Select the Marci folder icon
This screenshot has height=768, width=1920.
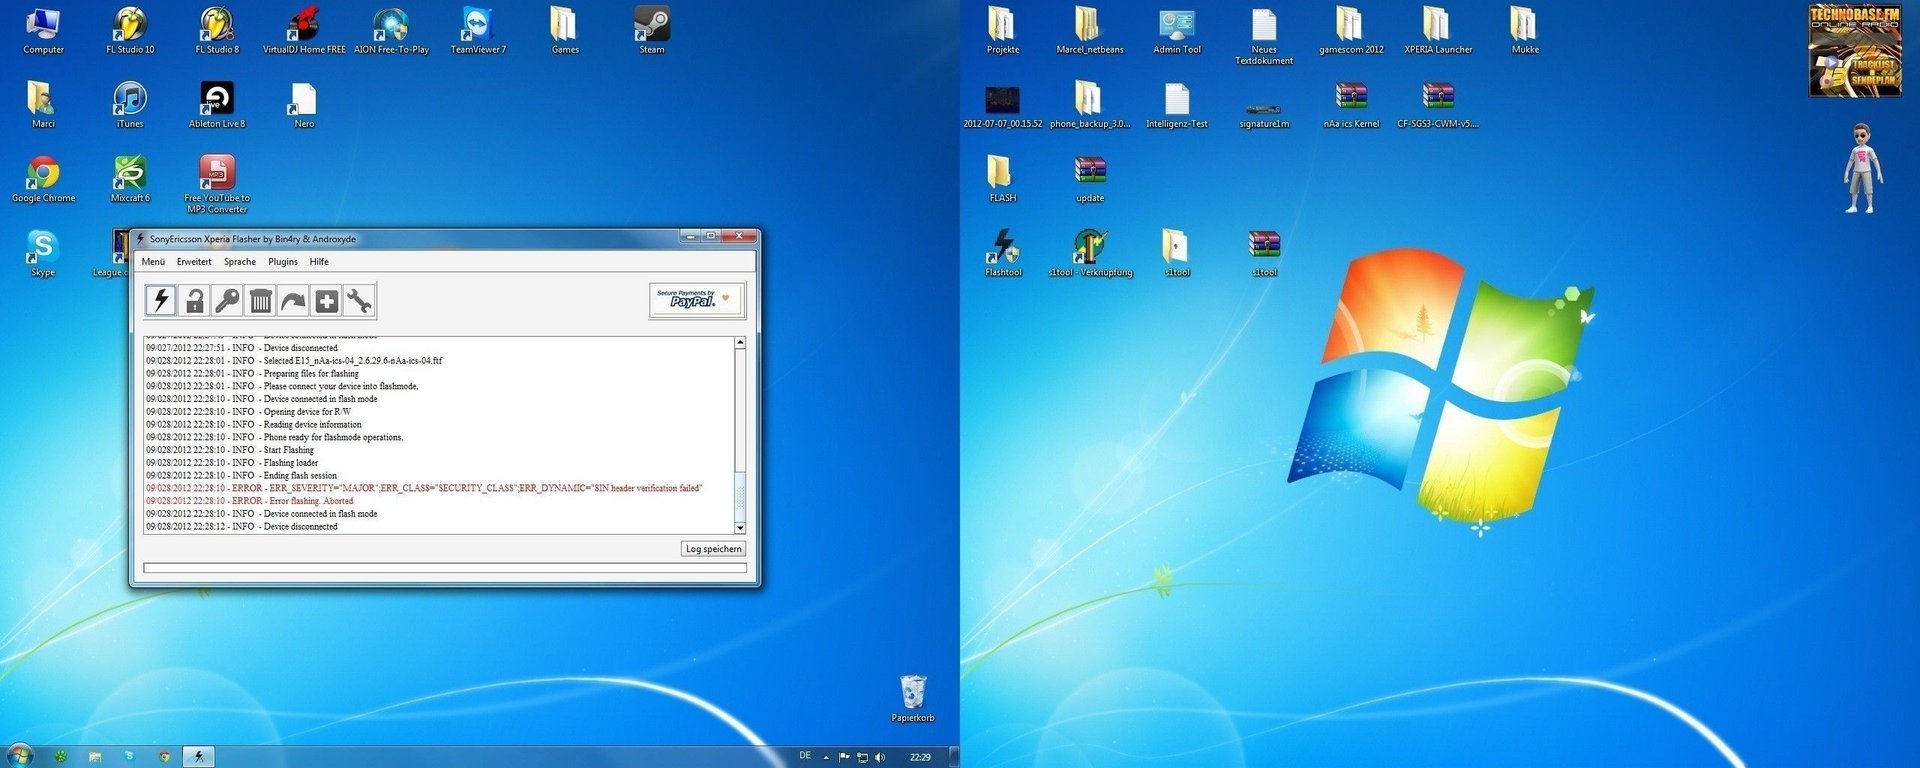tap(43, 104)
